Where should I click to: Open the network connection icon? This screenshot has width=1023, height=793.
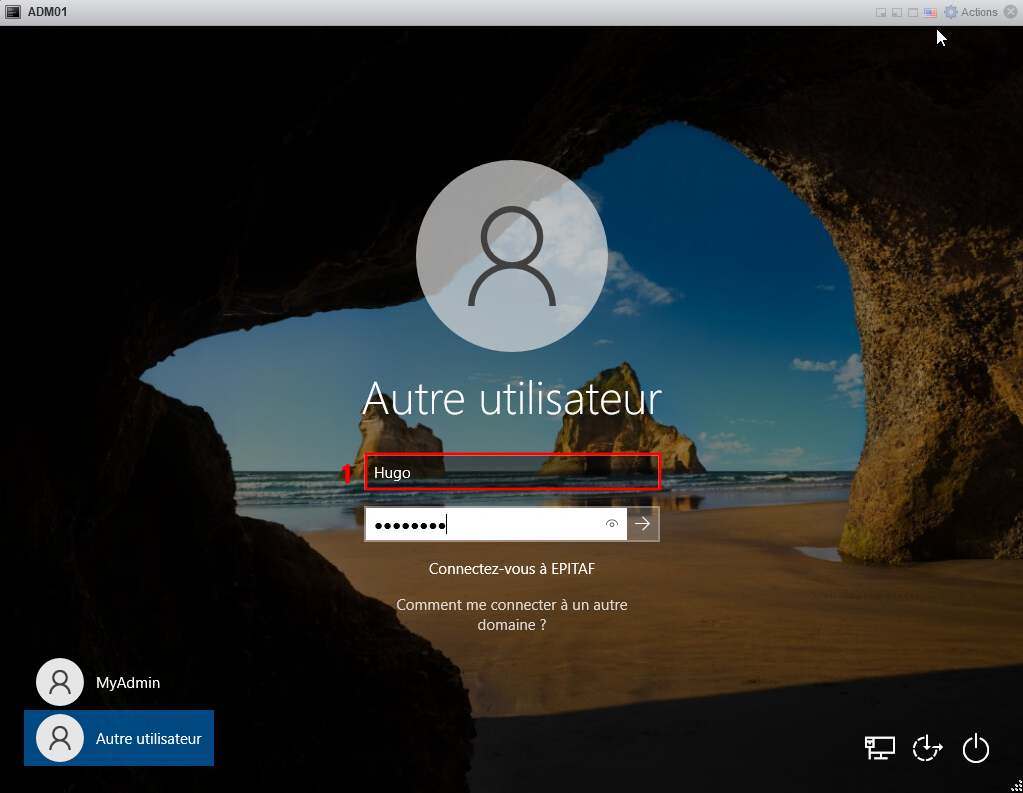(880, 748)
